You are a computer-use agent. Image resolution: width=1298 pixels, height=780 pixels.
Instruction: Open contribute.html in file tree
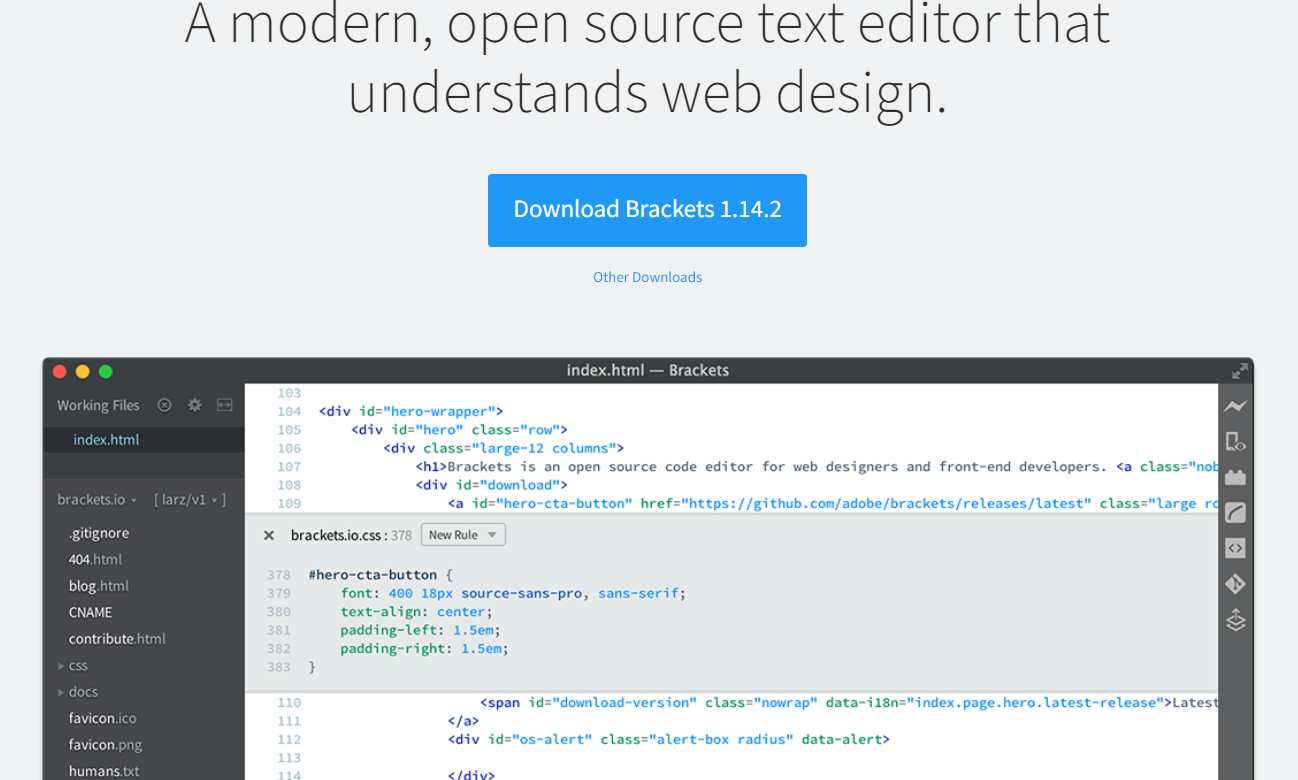click(117, 639)
